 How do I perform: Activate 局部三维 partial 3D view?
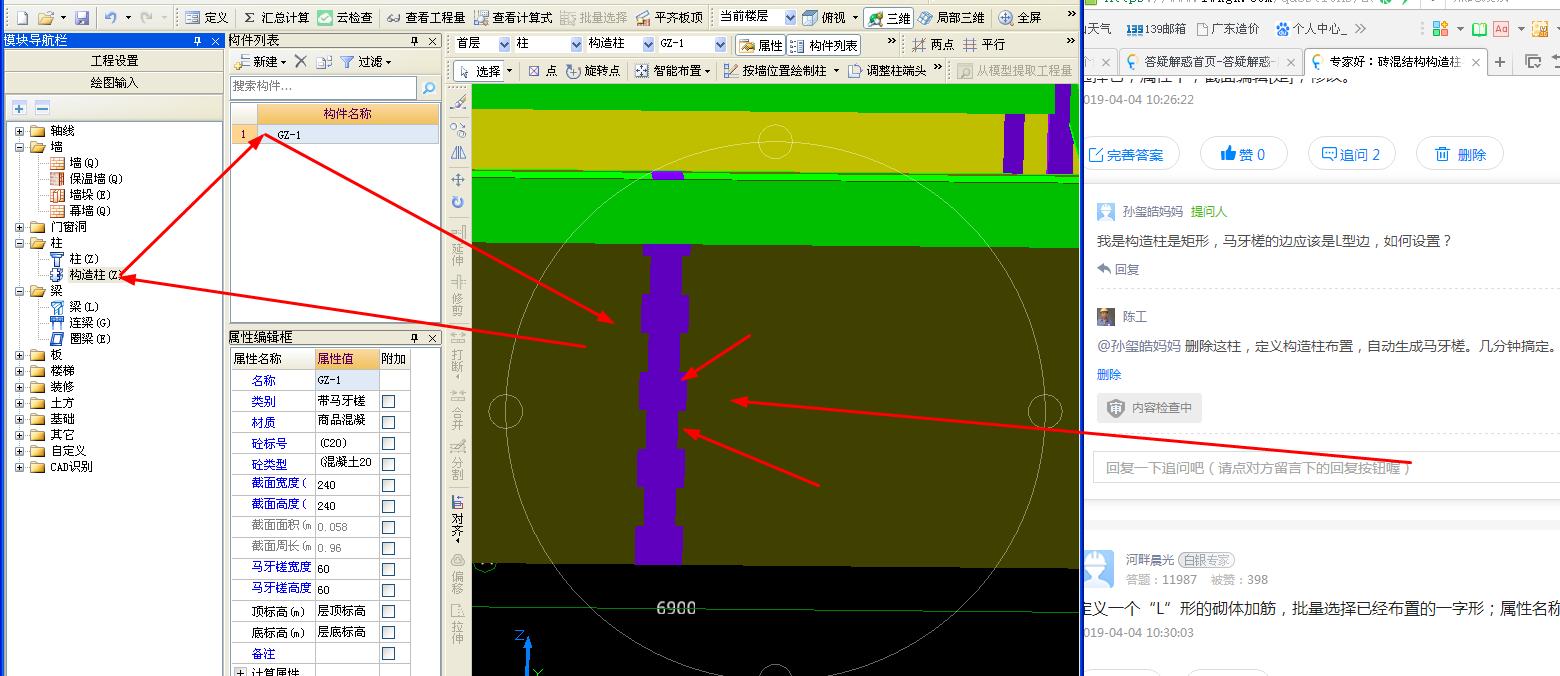coord(952,17)
